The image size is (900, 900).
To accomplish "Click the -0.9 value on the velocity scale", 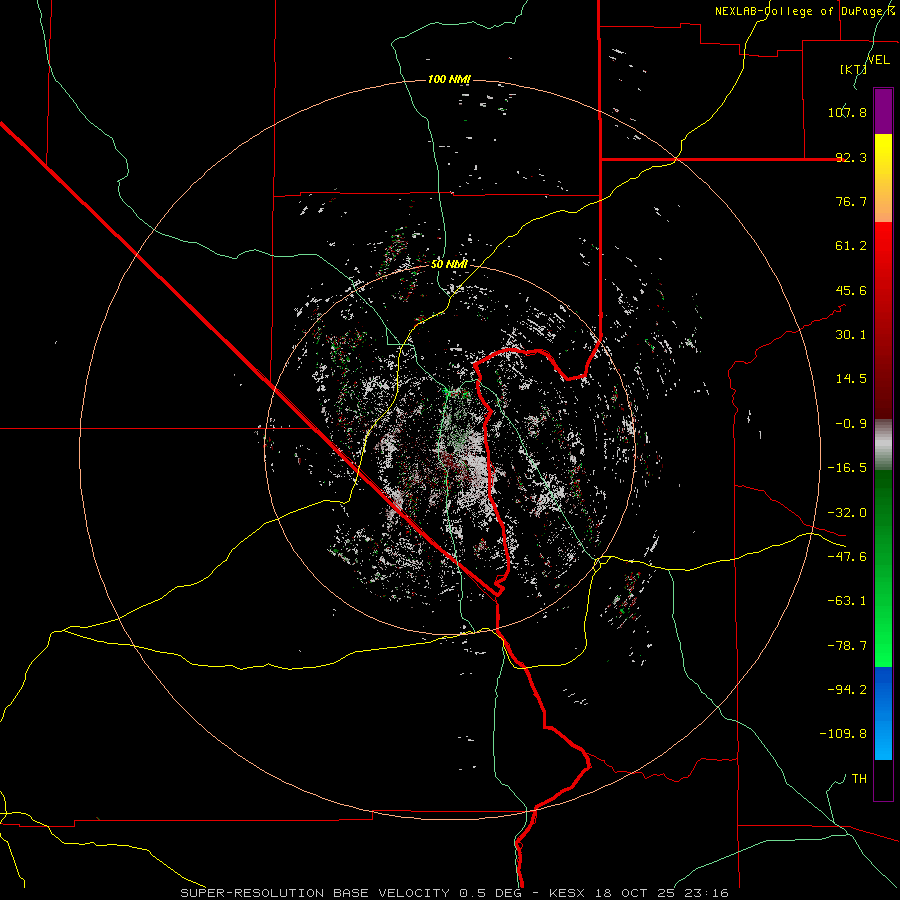I will 851,424.
